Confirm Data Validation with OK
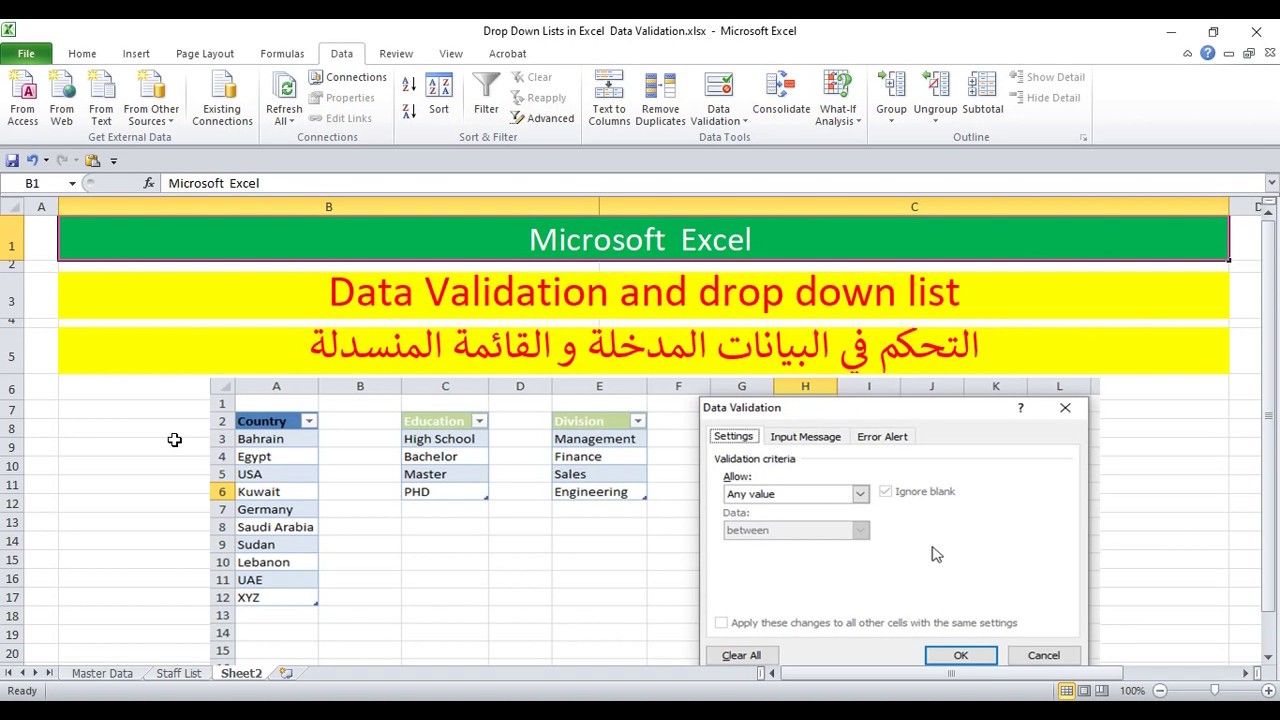Image resolution: width=1280 pixels, height=720 pixels. point(961,655)
